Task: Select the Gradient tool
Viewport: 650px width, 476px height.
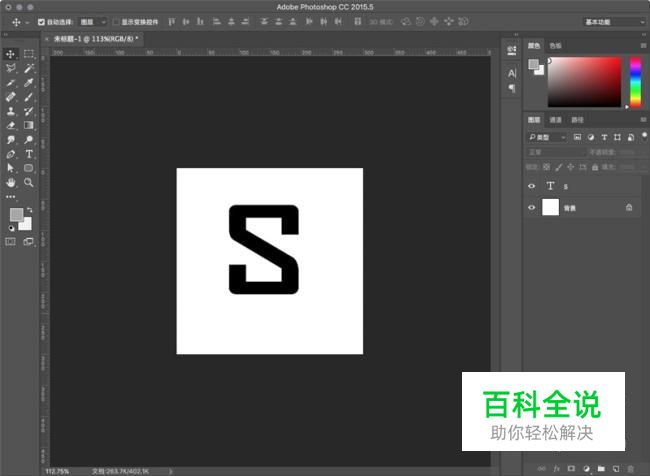Action: [x=29, y=125]
